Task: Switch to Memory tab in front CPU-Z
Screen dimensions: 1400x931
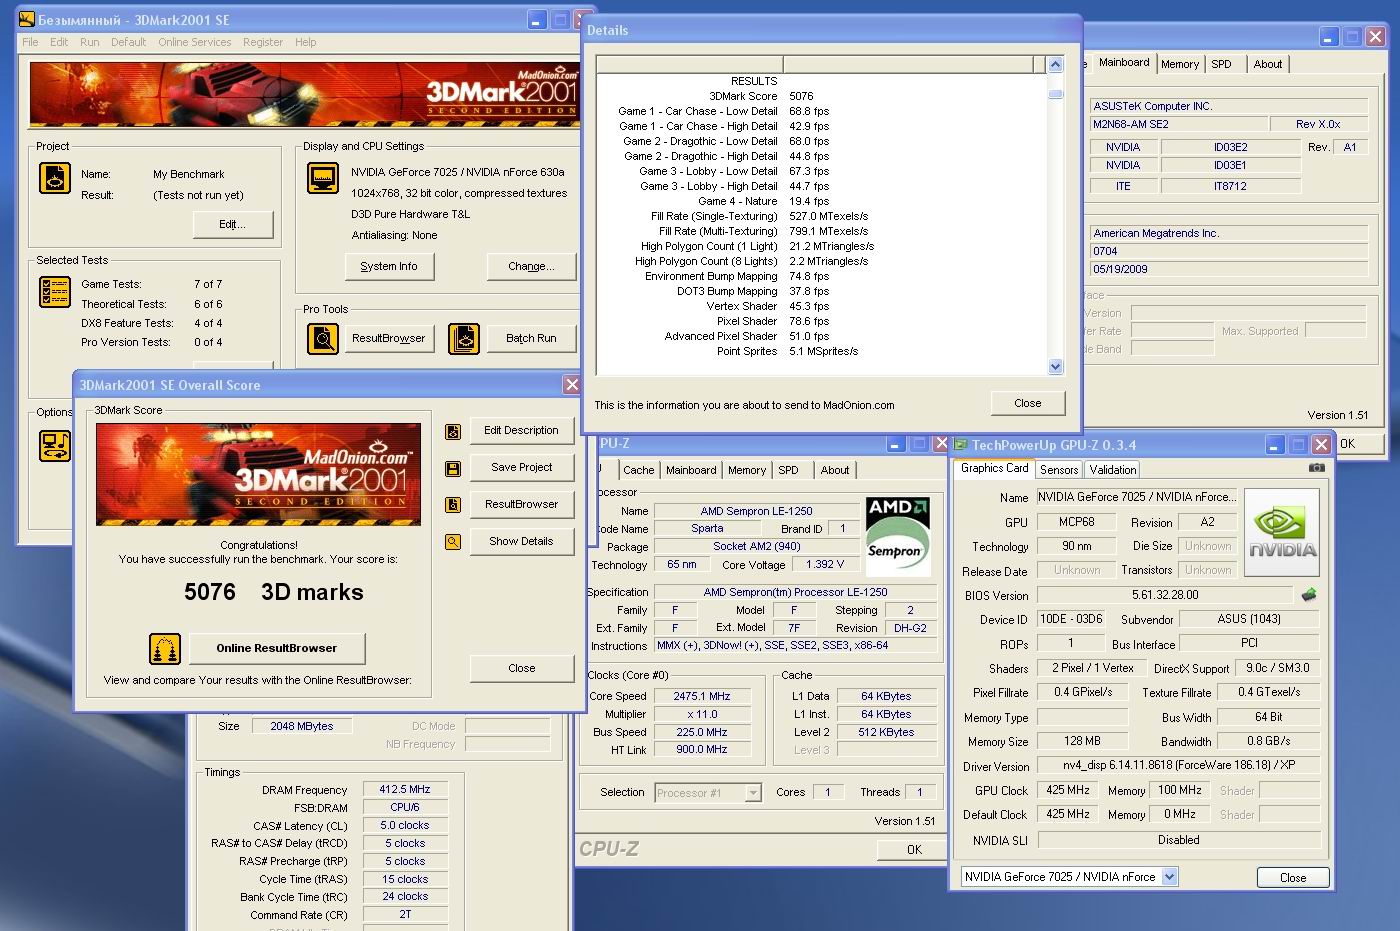Action: click(747, 470)
